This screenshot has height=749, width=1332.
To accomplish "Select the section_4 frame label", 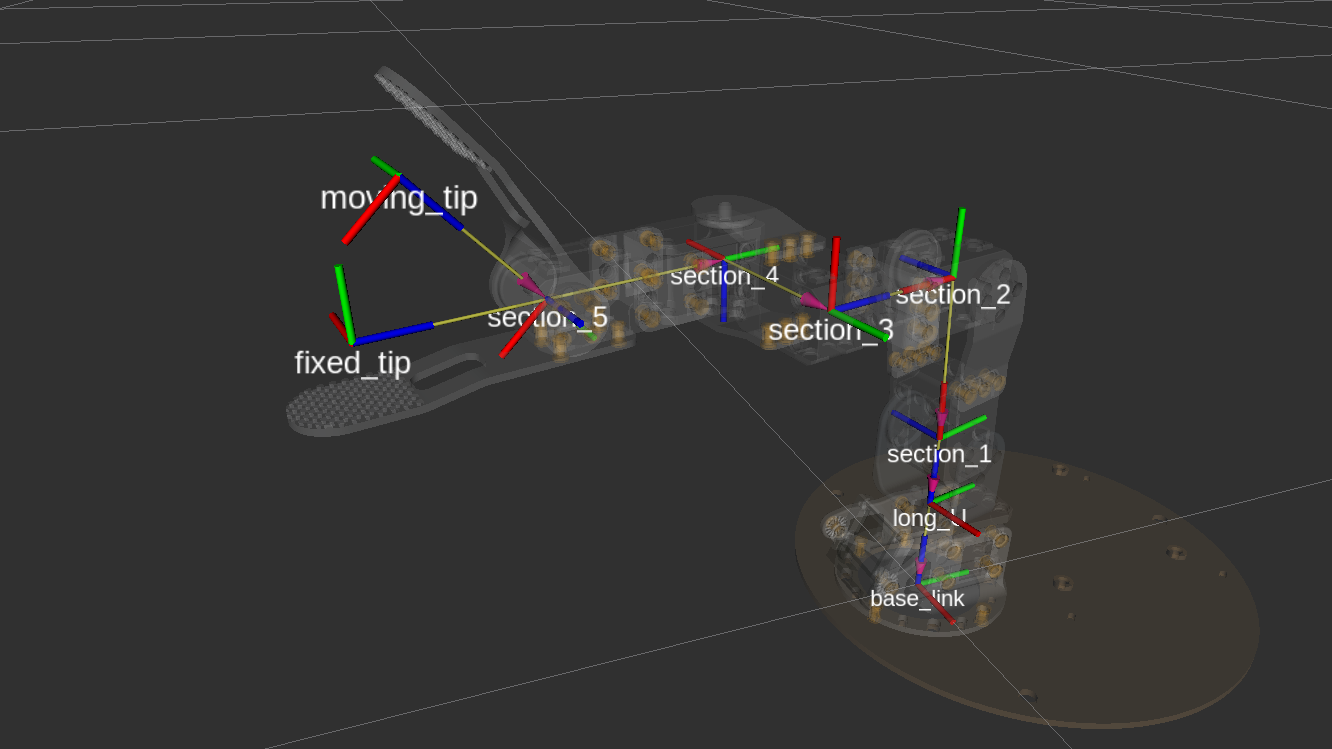I will click(x=723, y=276).
